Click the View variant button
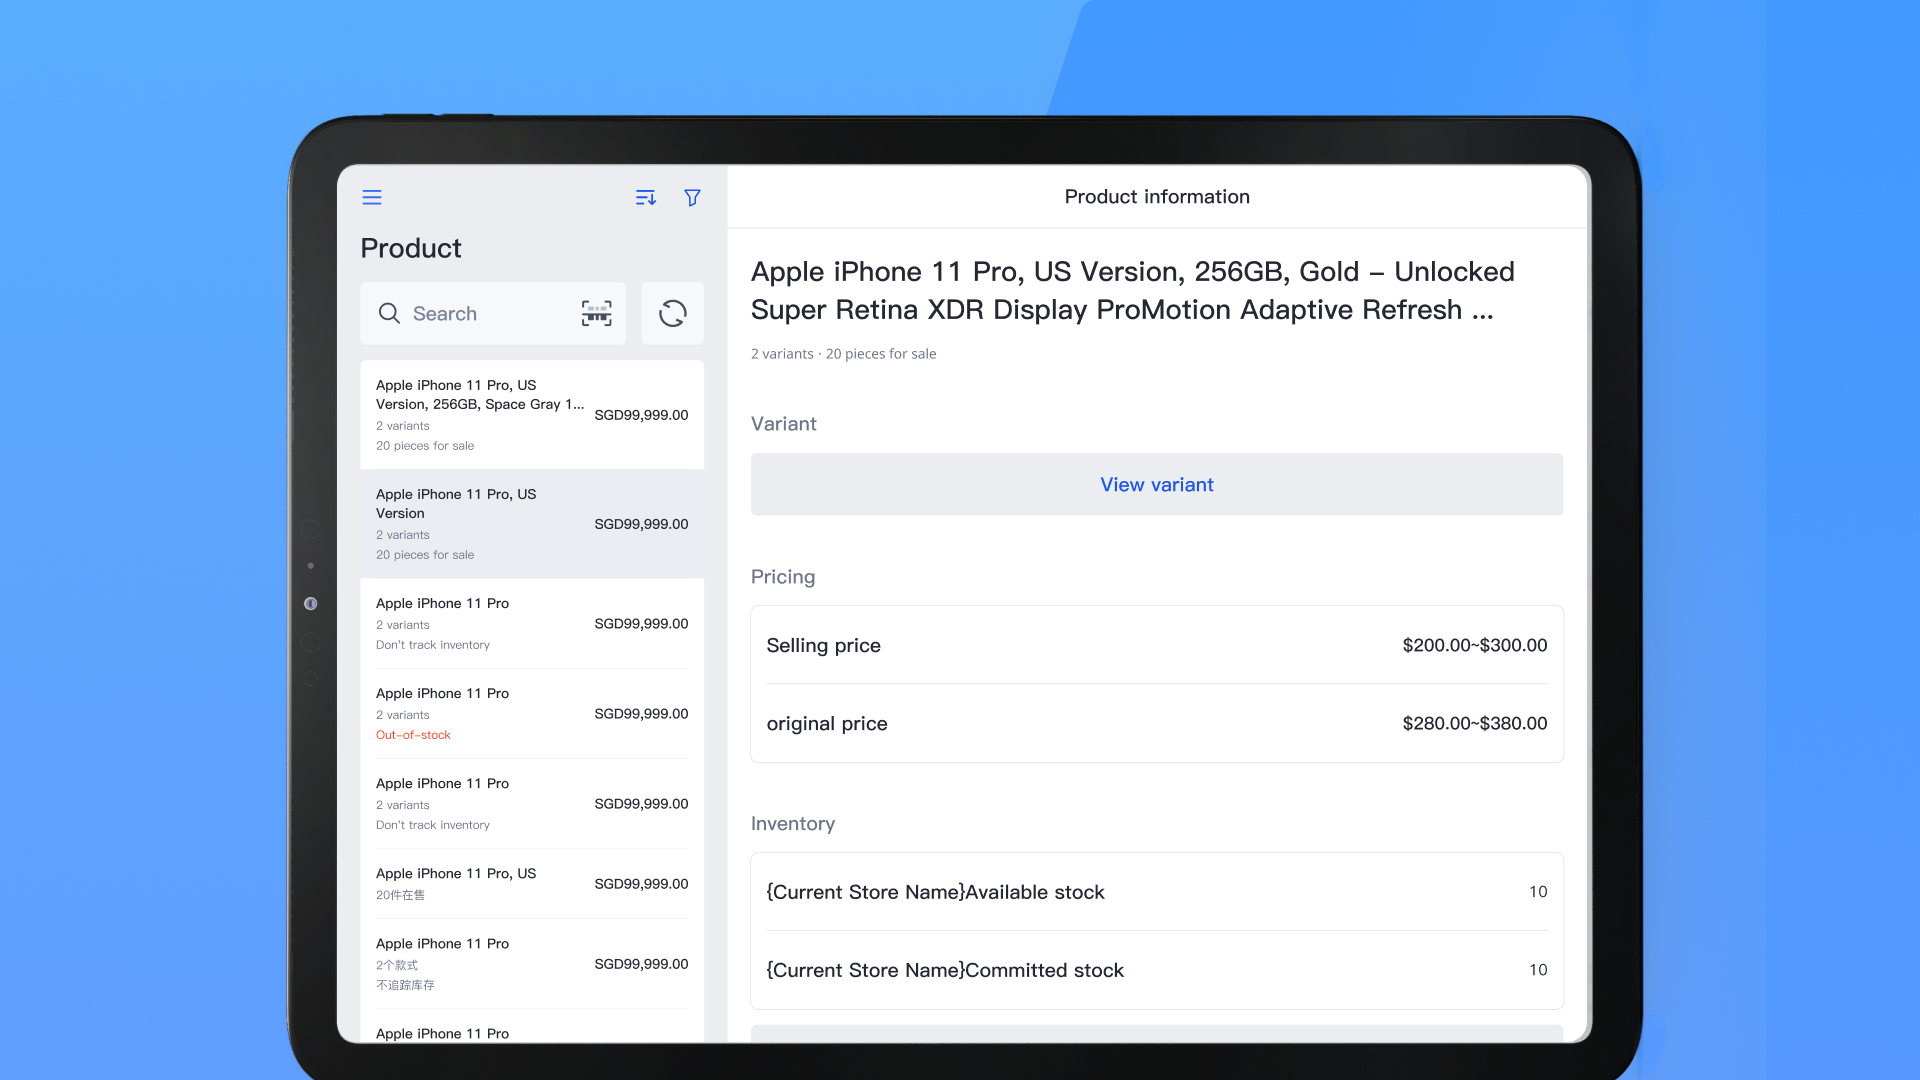Viewport: 1920px width, 1080px height. 1156,484
